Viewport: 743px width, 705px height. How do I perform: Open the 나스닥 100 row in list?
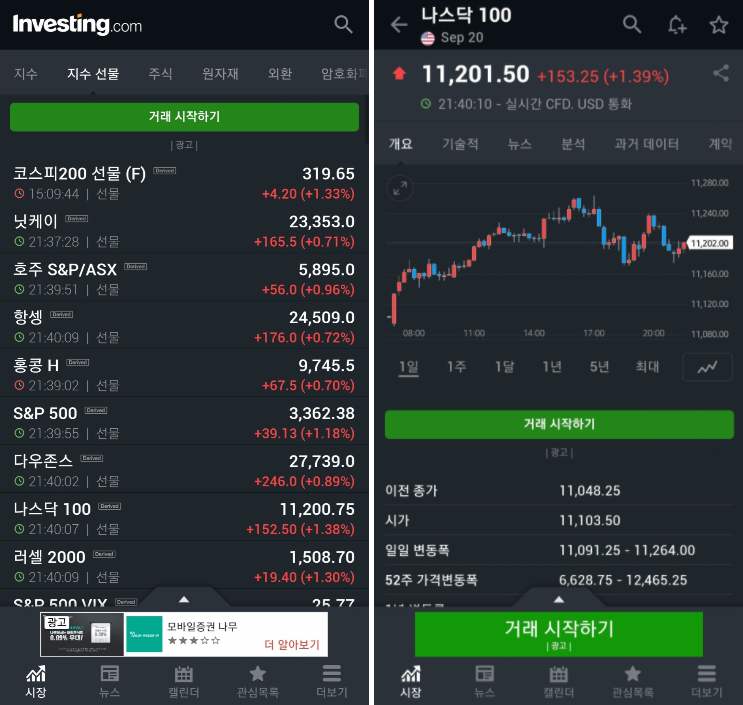pos(184,518)
